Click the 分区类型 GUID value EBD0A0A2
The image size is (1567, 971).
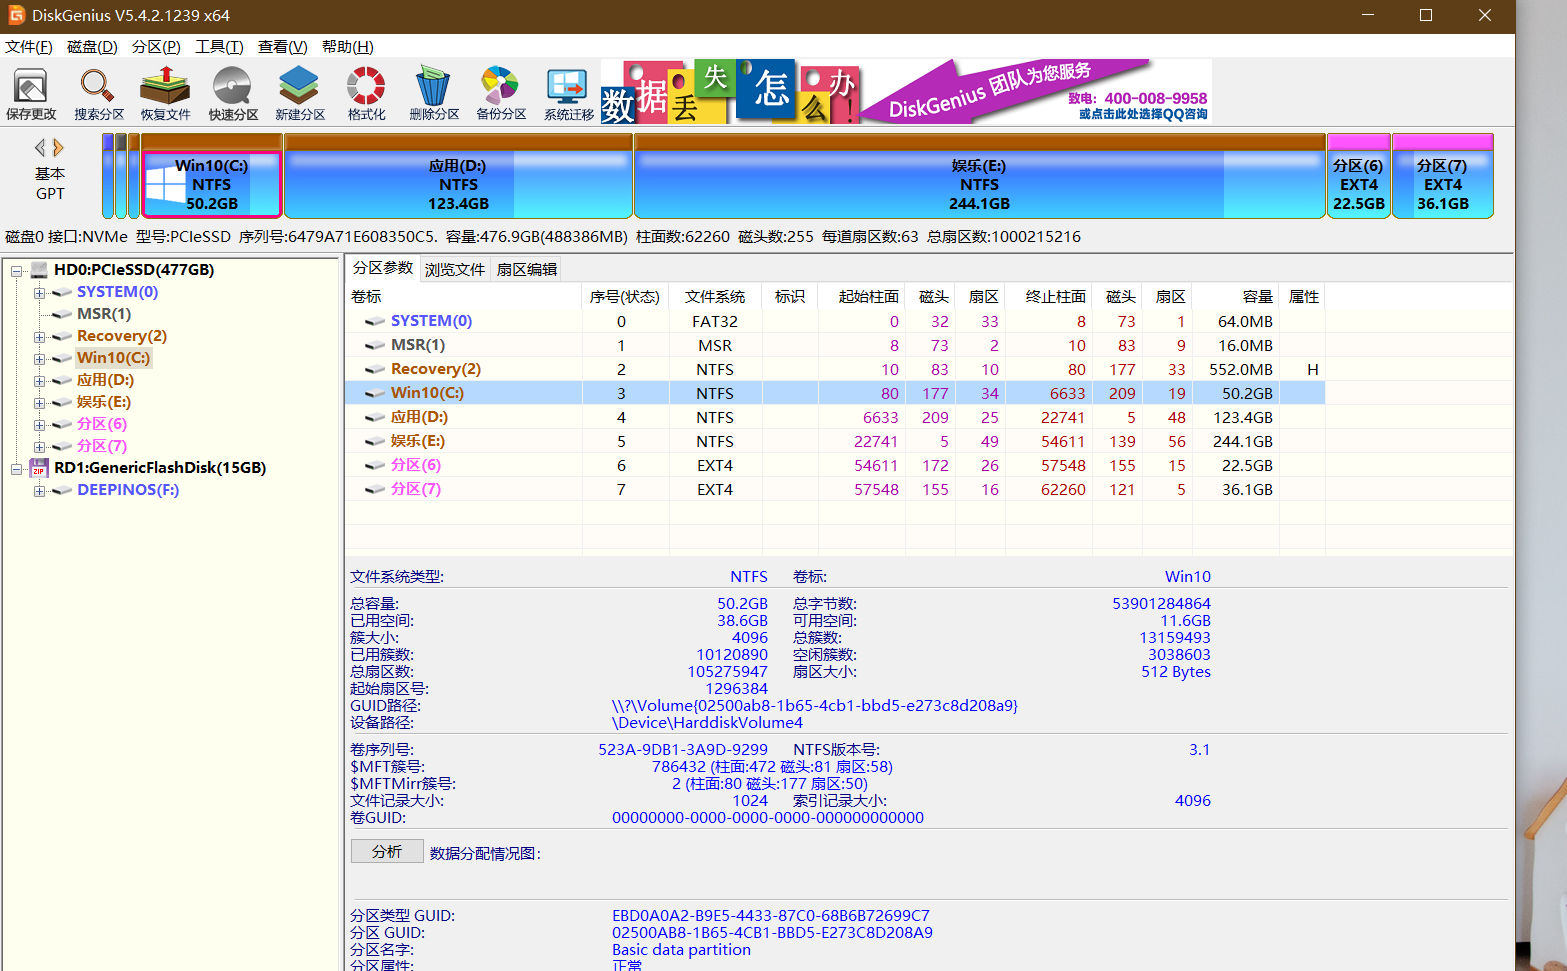point(771,916)
